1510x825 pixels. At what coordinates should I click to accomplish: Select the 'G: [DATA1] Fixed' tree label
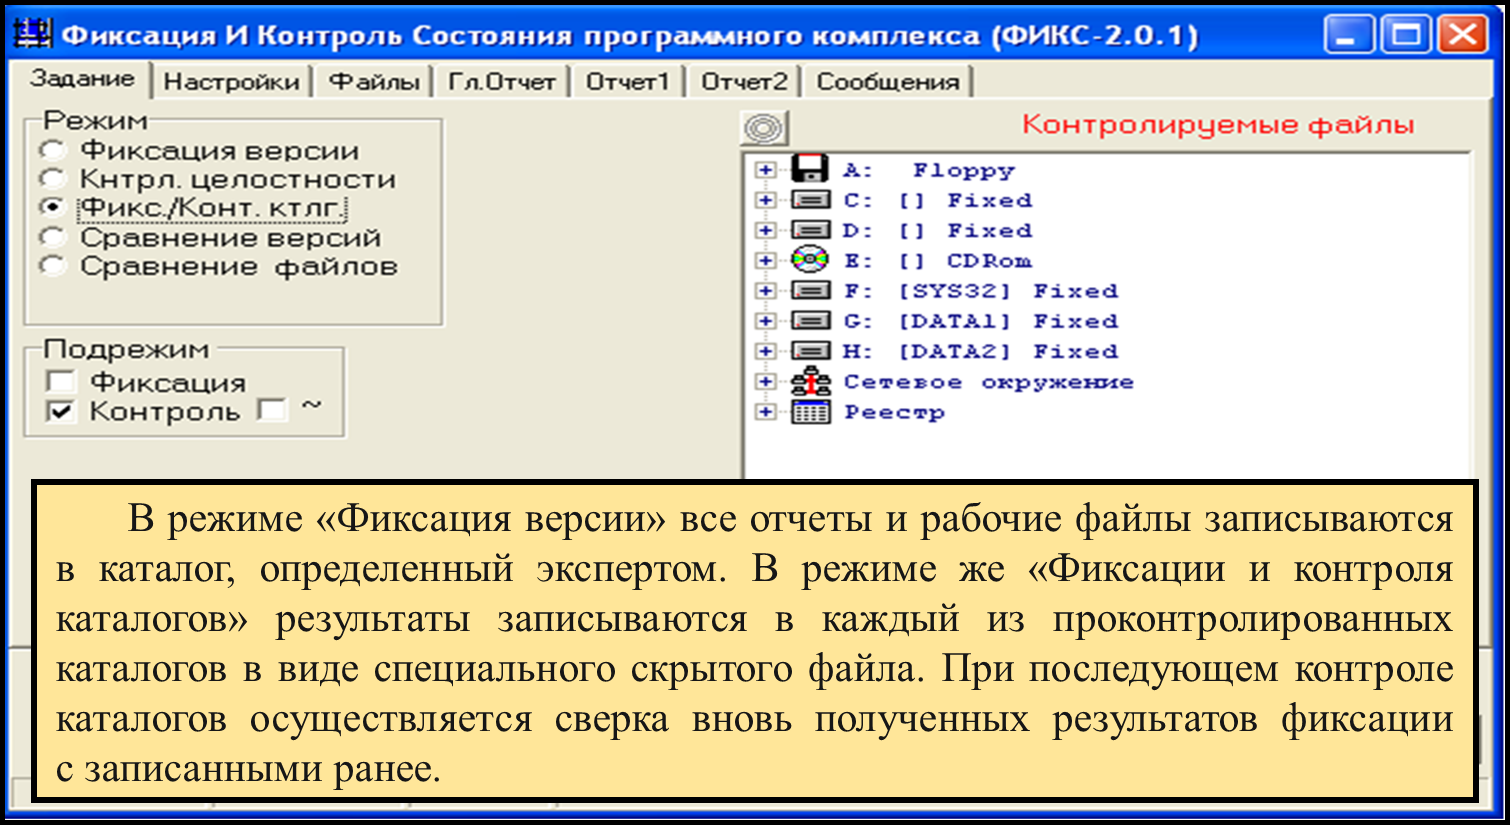coord(980,321)
